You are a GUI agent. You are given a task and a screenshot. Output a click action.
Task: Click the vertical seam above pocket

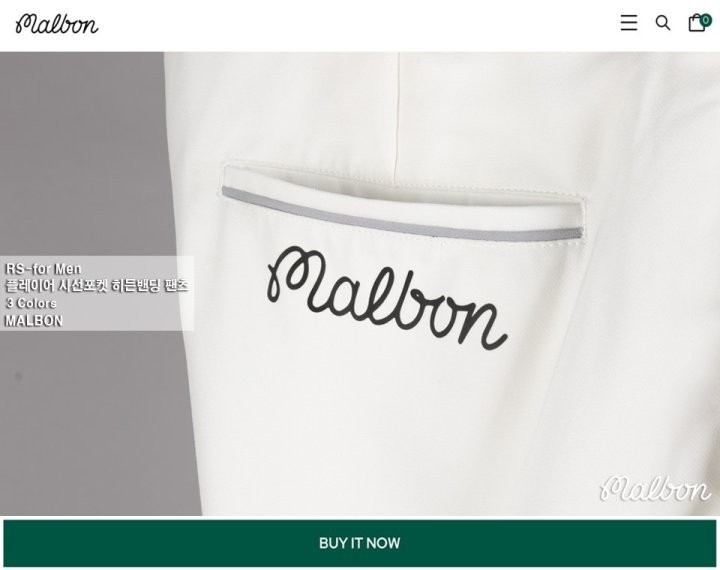coord(397,117)
